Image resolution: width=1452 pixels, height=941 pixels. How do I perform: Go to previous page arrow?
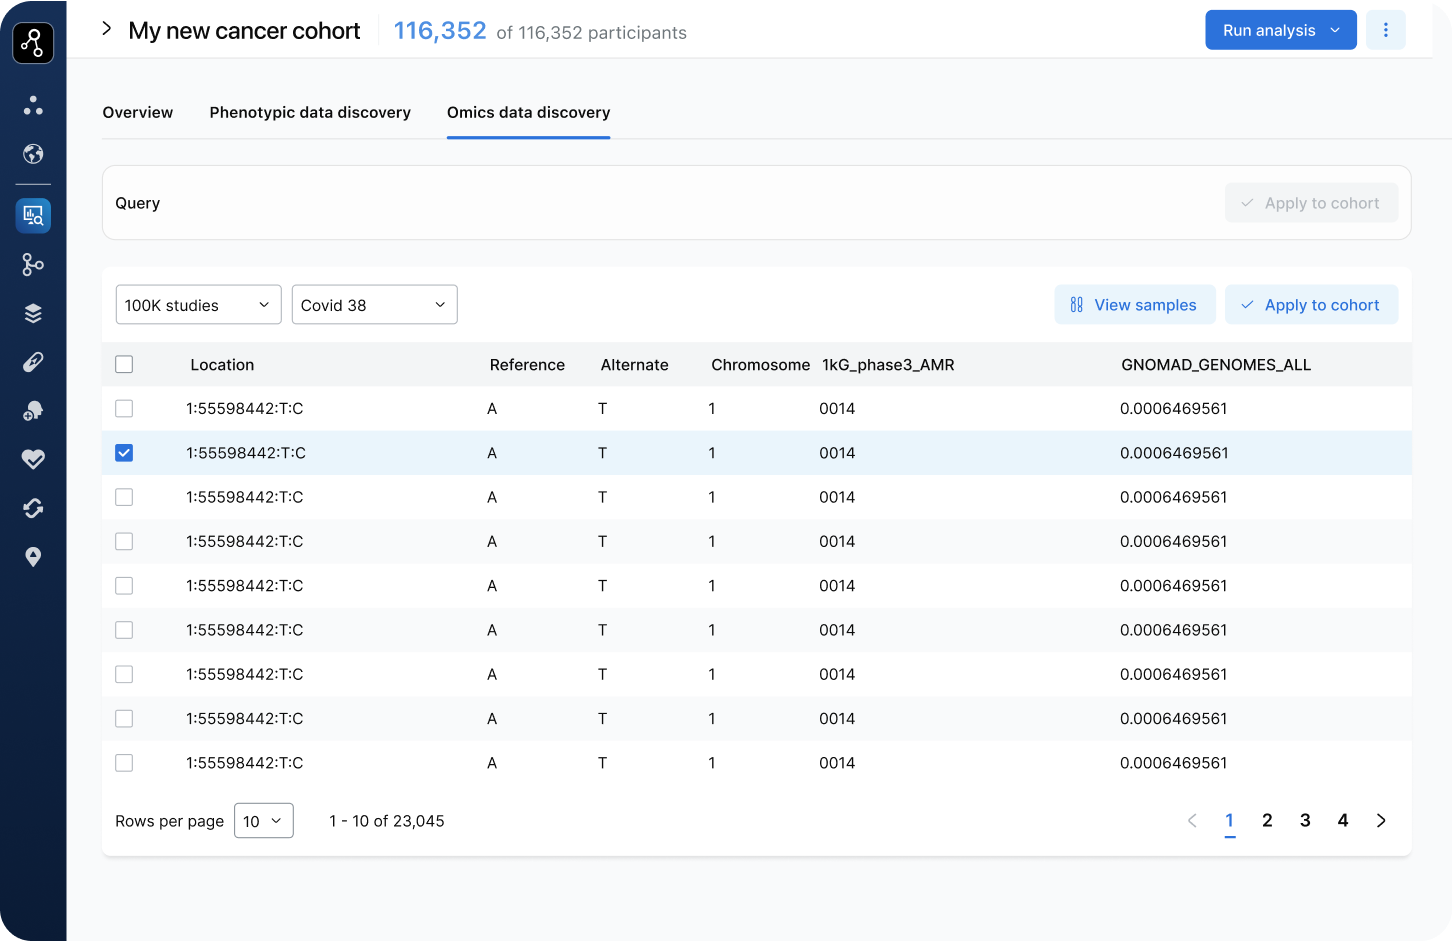pyautogui.click(x=1192, y=821)
